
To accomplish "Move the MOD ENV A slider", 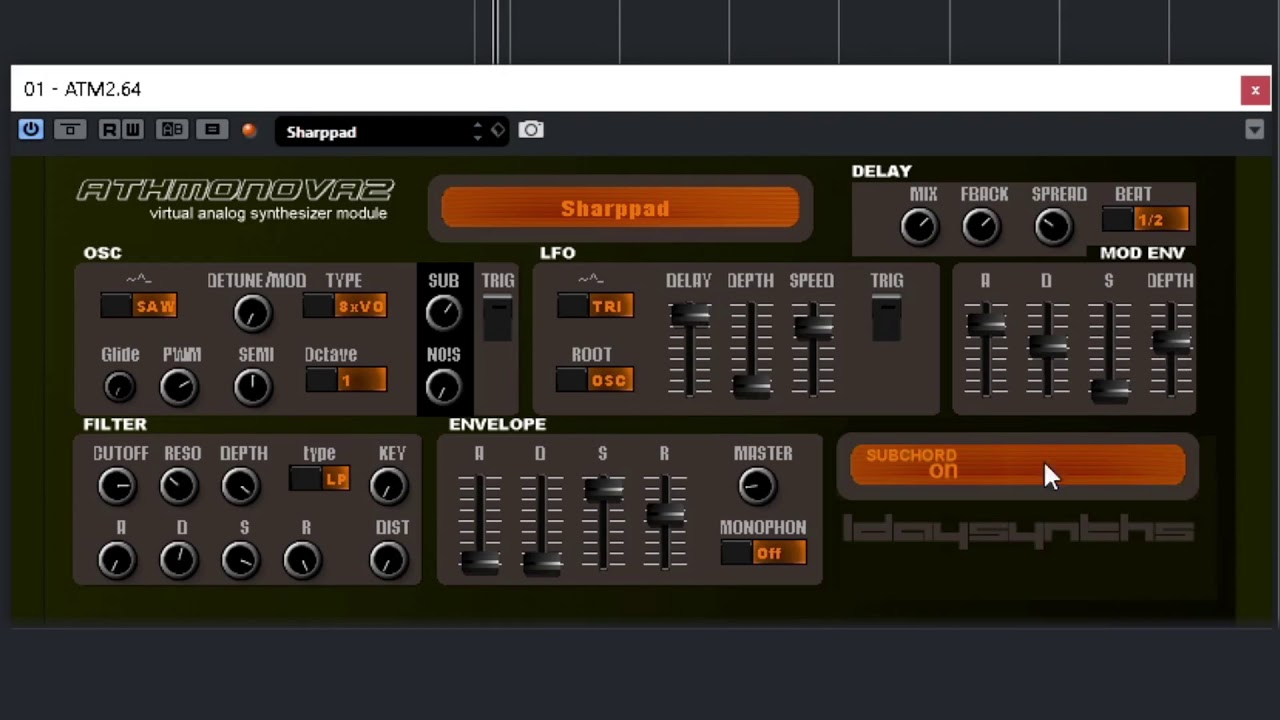I will (986, 324).
